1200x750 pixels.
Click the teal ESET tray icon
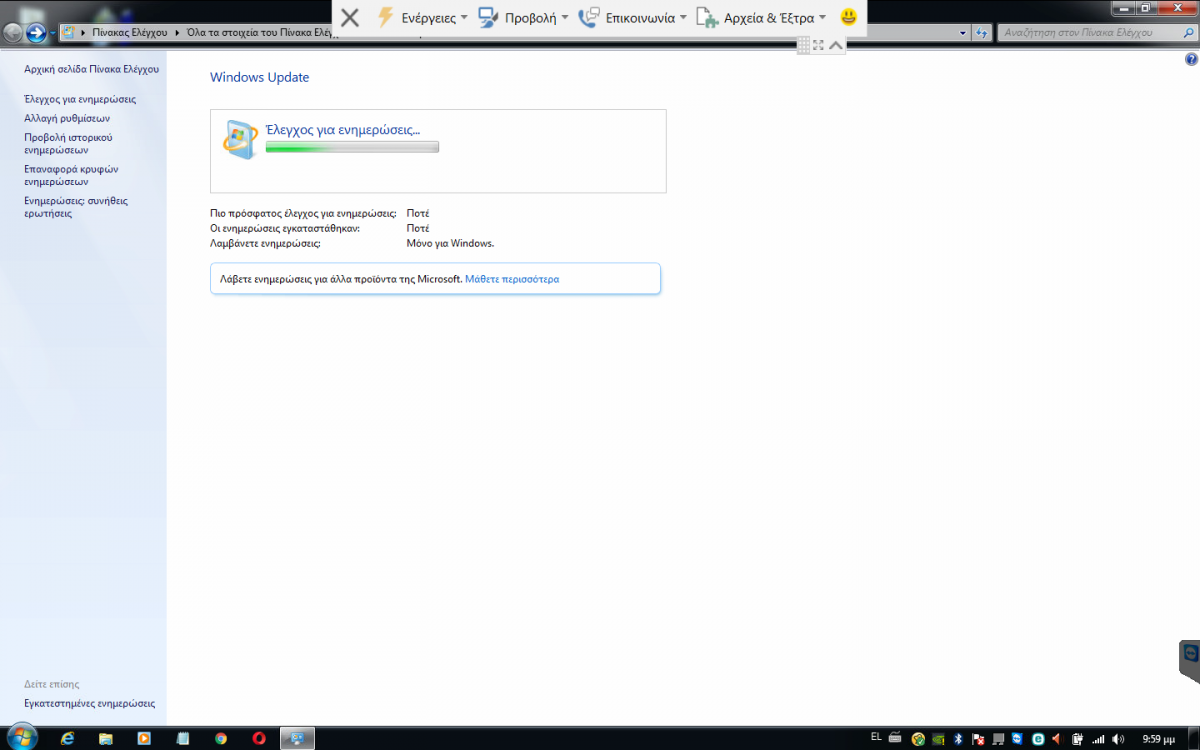[x=1038, y=739]
